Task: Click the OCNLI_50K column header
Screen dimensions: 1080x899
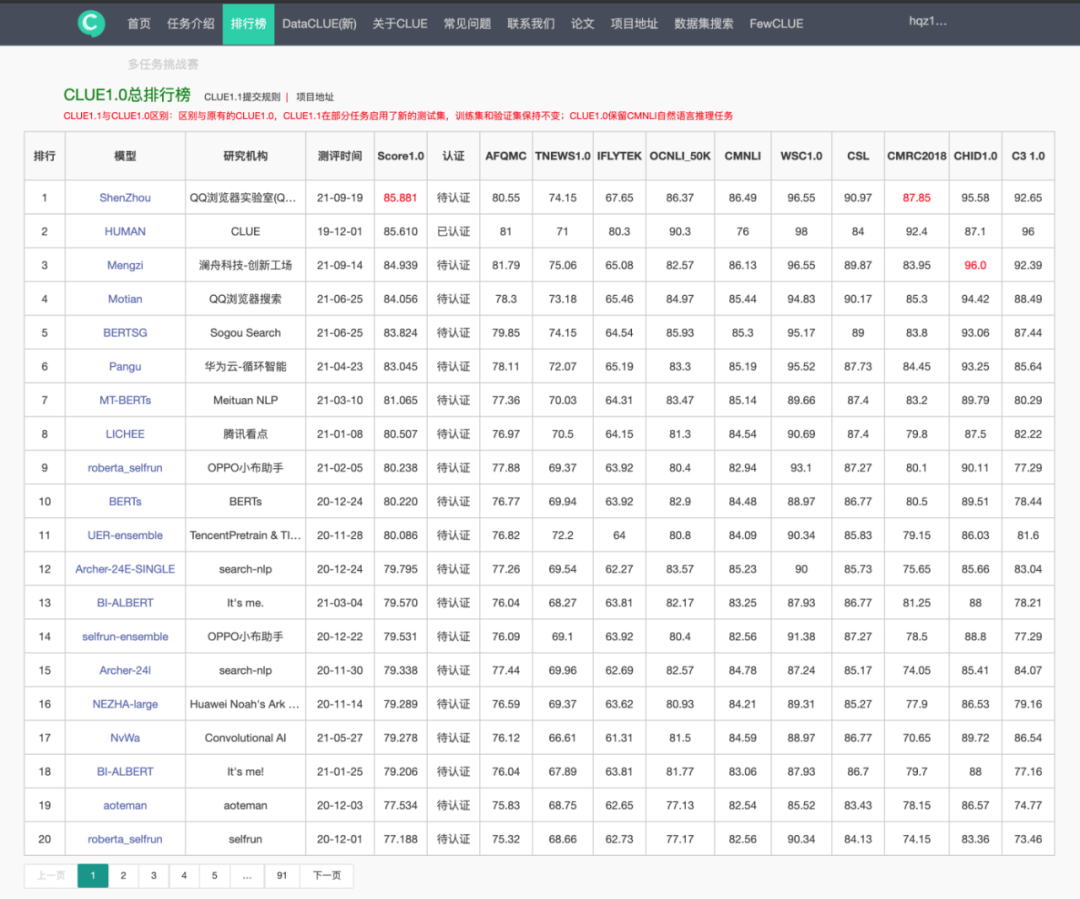Action: click(680, 156)
